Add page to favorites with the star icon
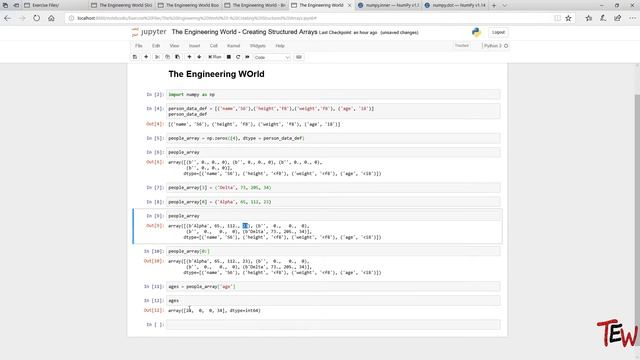Screen dimensions: 640x360 [x=568, y=18]
